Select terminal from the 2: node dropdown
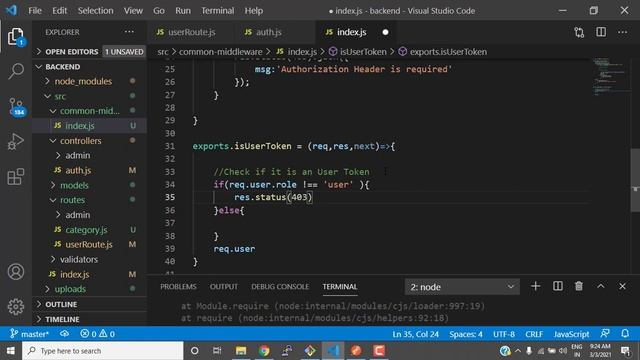 click(462, 287)
